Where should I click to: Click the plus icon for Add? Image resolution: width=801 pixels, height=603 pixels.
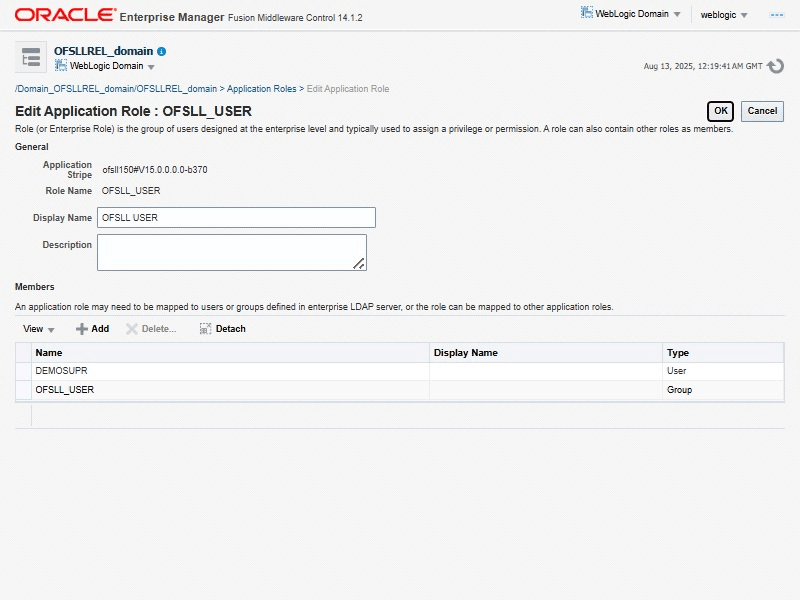tap(81, 329)
